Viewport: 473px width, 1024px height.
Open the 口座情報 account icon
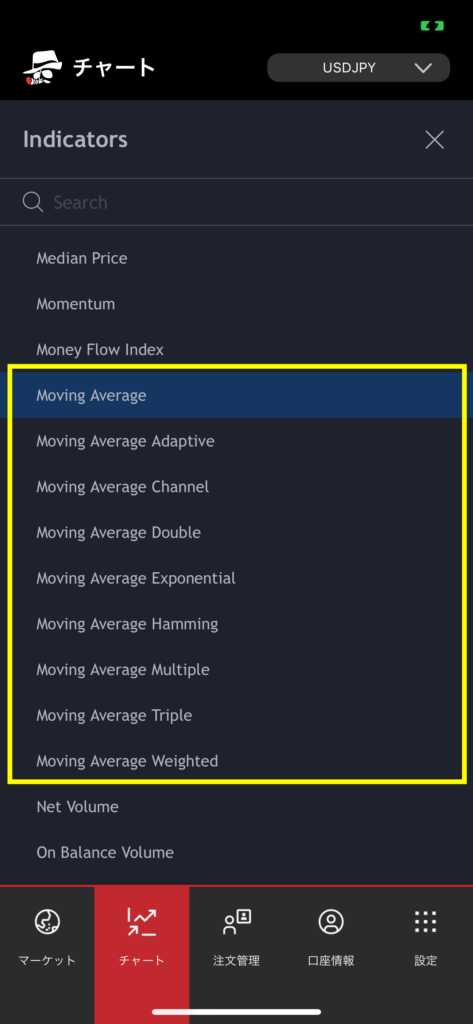(x=331, y=921)
